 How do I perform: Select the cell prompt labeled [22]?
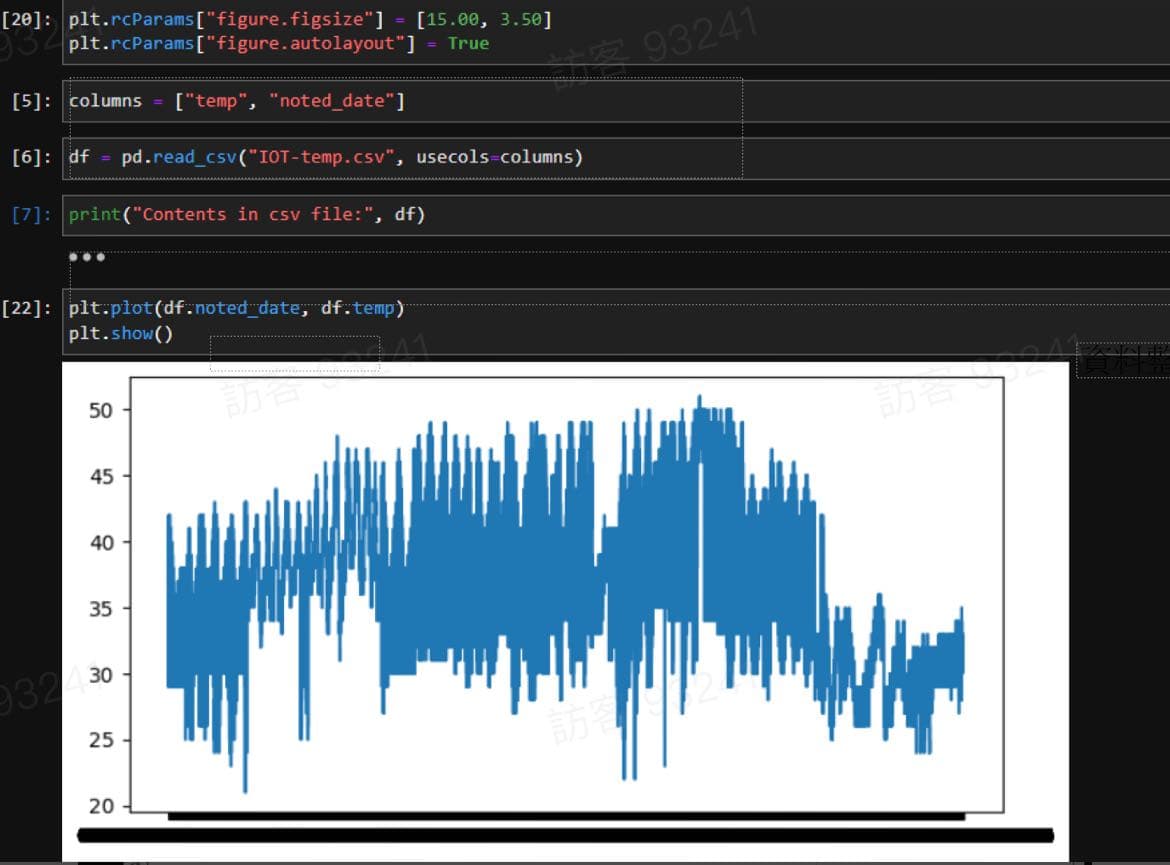[27, 308]
